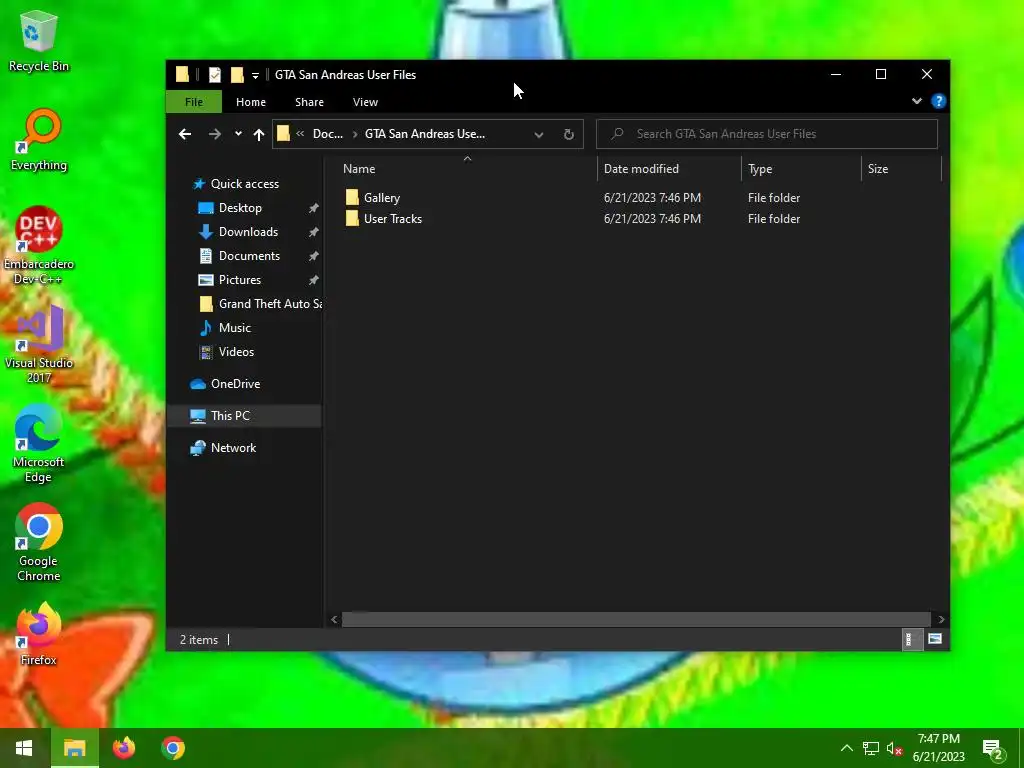Expand the ribbon with the chevron

click(917, 101)
